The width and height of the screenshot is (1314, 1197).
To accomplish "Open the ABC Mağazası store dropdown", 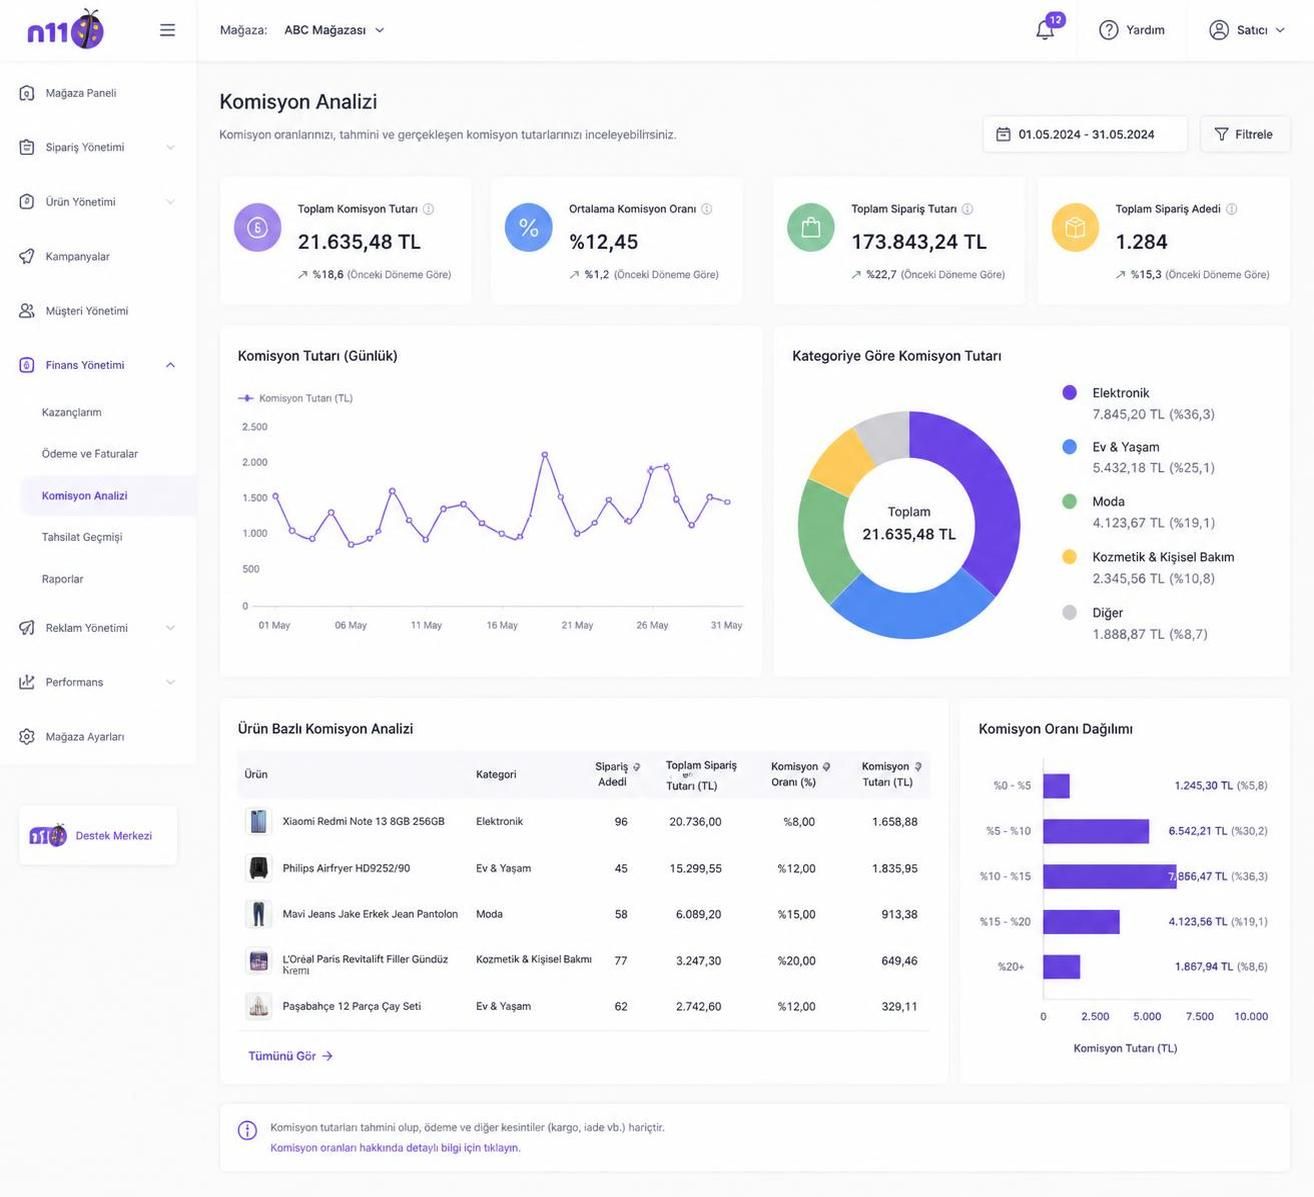I will coord(334,30).
